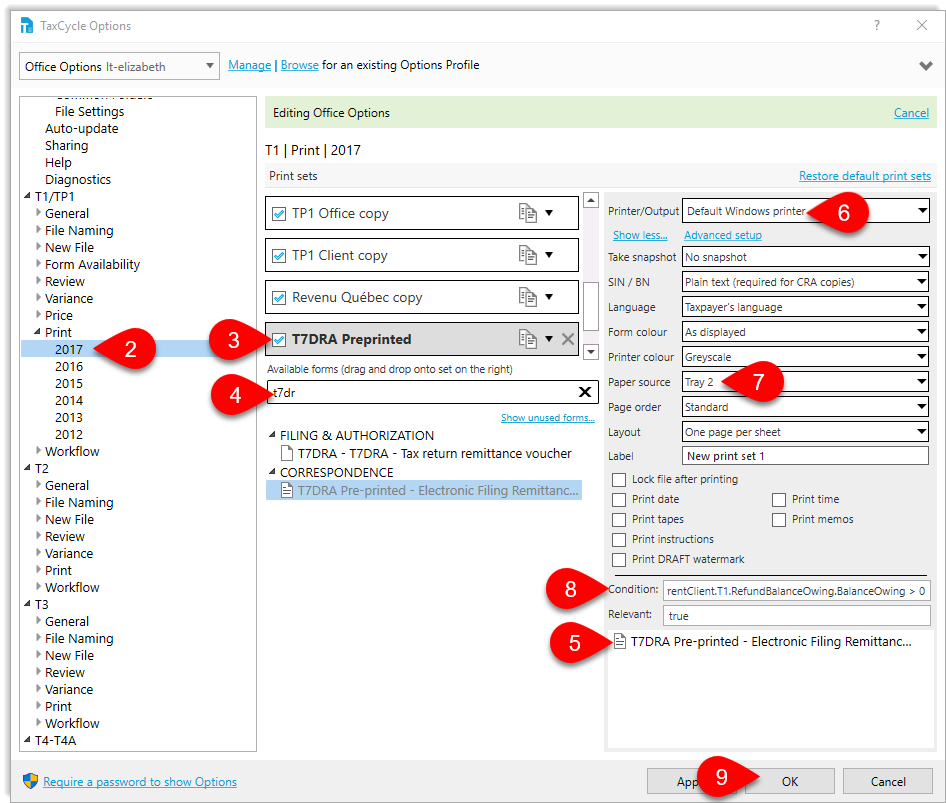
Task: Enable the Print date checkbox
Action: coord(619,500)
